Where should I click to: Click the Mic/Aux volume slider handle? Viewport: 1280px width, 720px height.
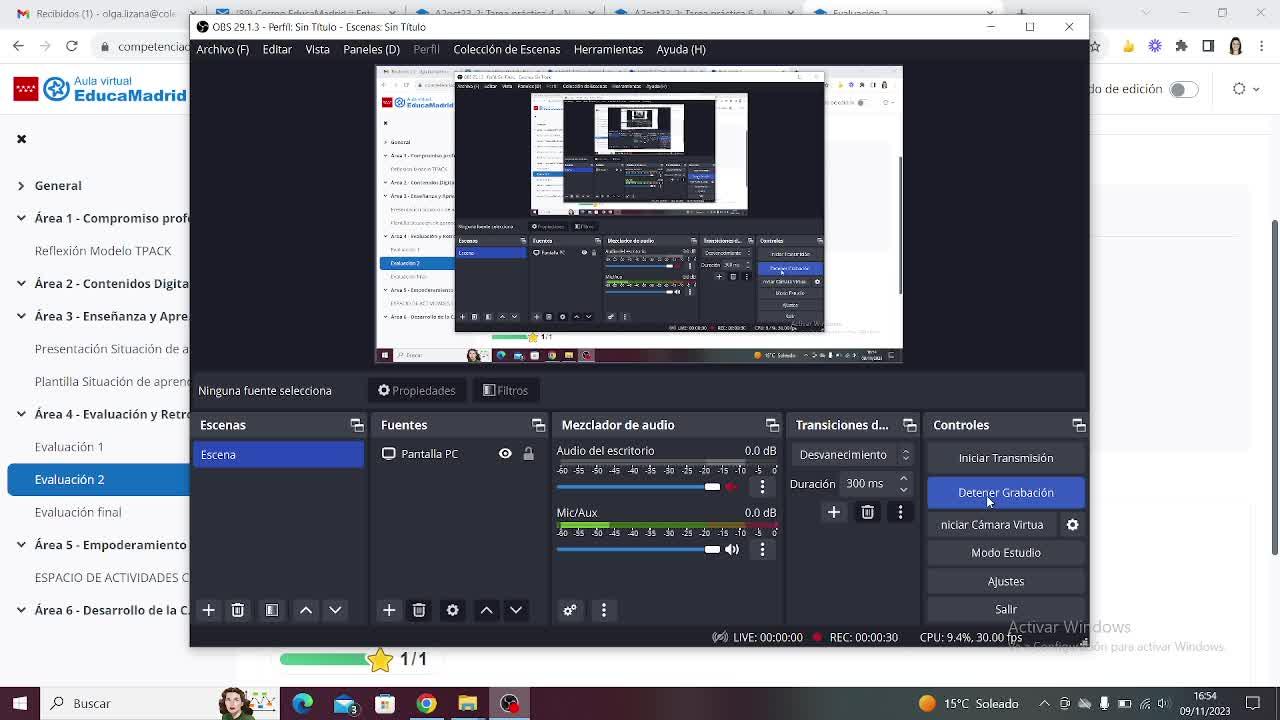pos(712,549)
